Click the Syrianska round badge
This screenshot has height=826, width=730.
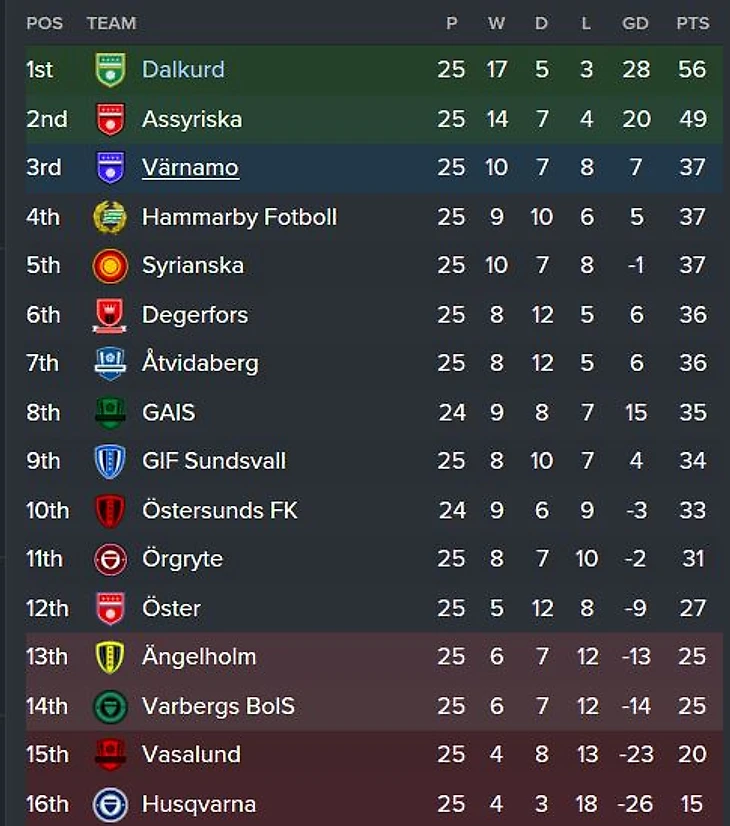pyautogui.click(x=110, y=266)
